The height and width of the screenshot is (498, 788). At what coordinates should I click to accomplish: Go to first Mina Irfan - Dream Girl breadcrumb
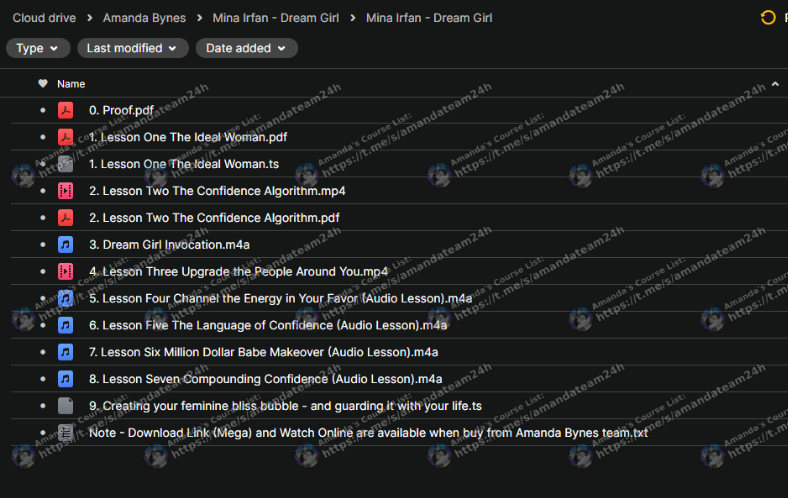275,18
